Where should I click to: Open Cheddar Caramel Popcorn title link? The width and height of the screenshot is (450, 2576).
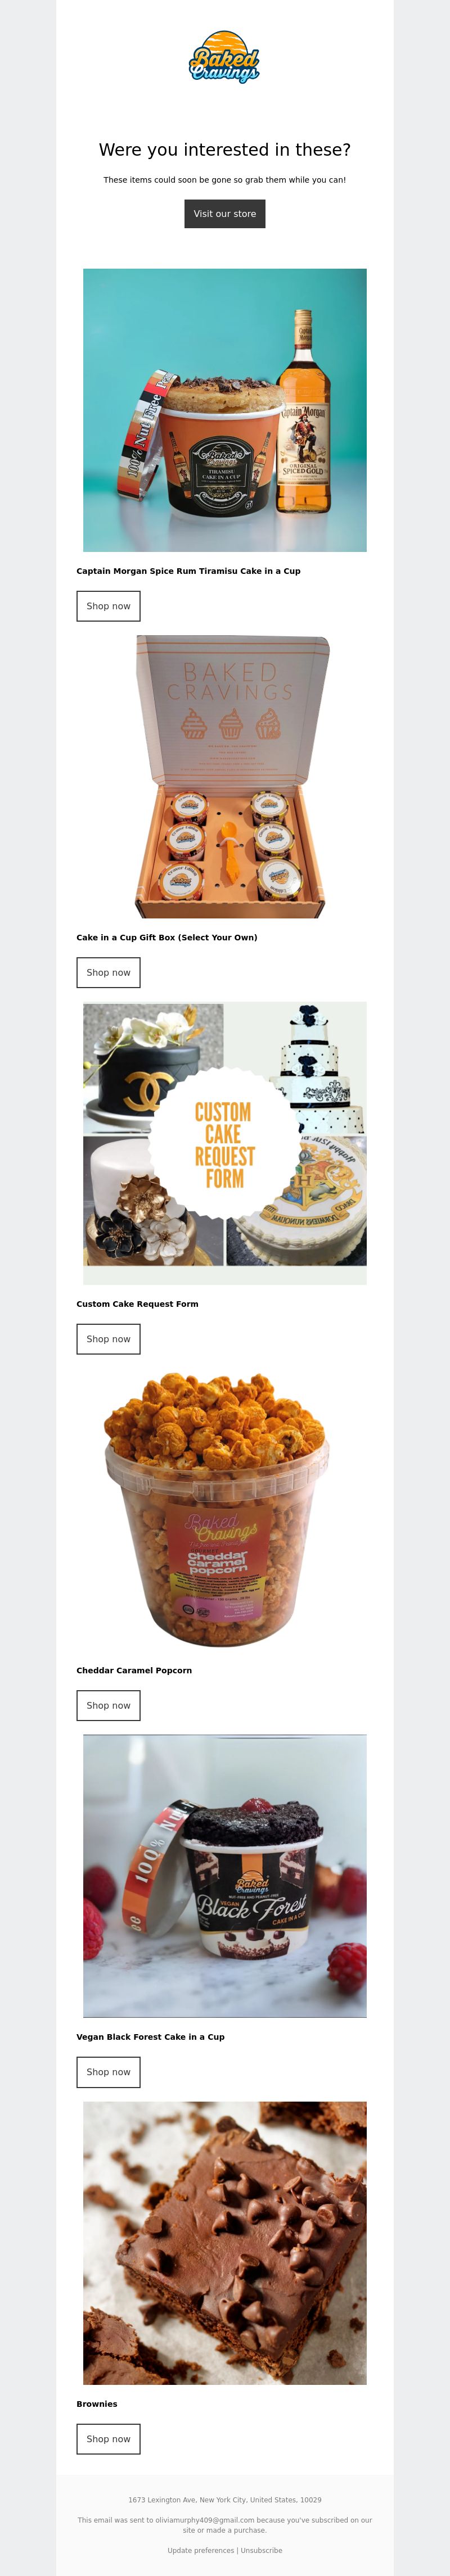134,1671
